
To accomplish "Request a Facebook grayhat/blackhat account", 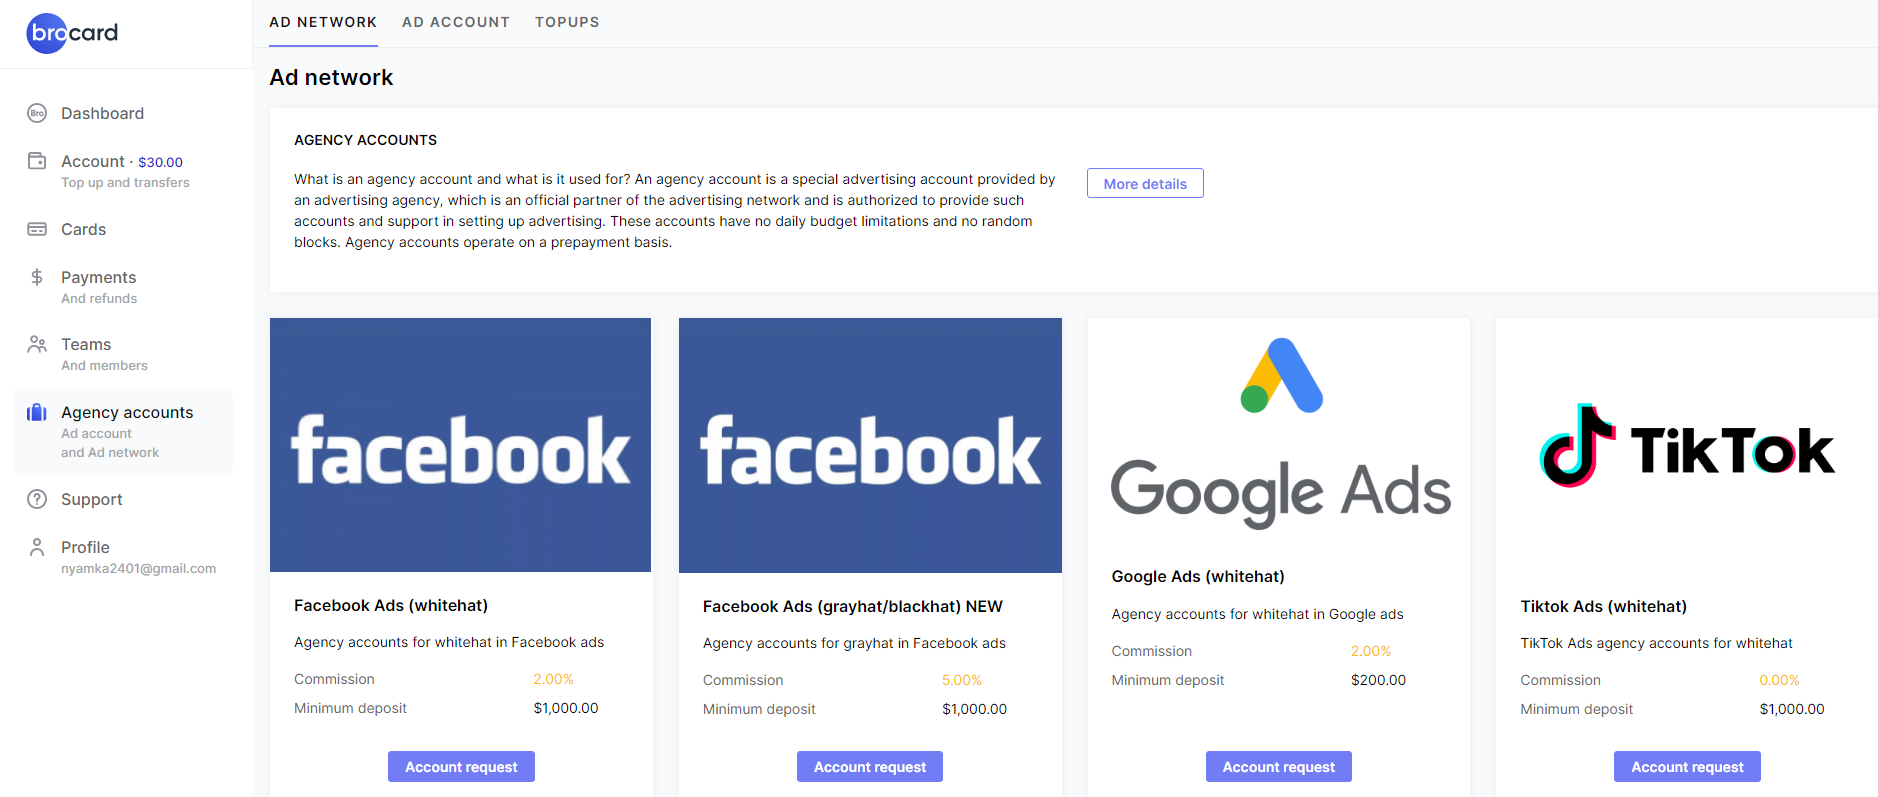I will click(870, 767).
